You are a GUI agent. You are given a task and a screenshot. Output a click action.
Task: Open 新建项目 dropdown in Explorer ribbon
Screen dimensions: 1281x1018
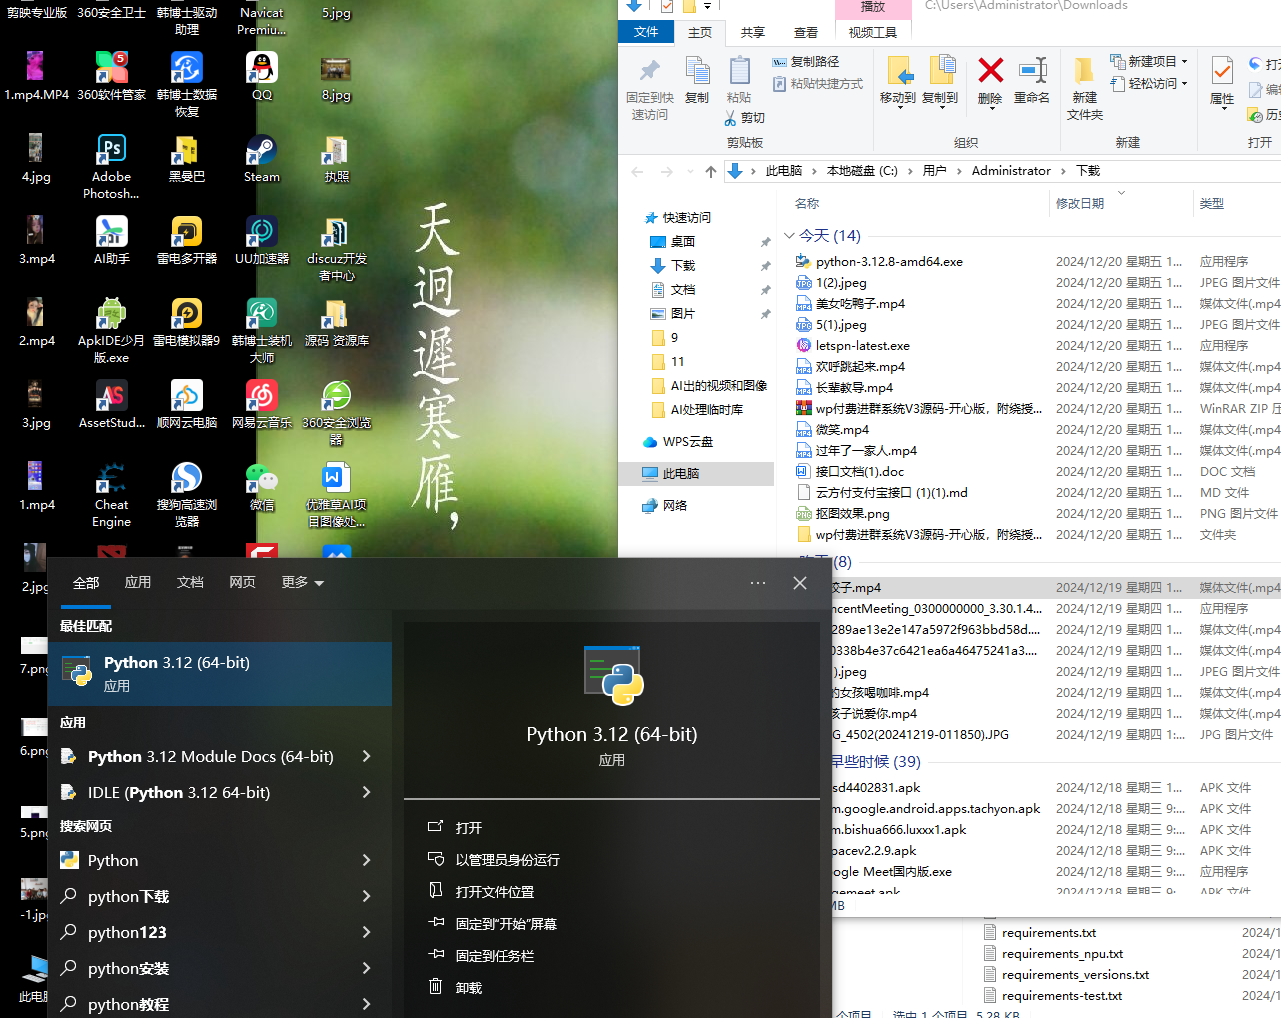tap(1149, 62)
